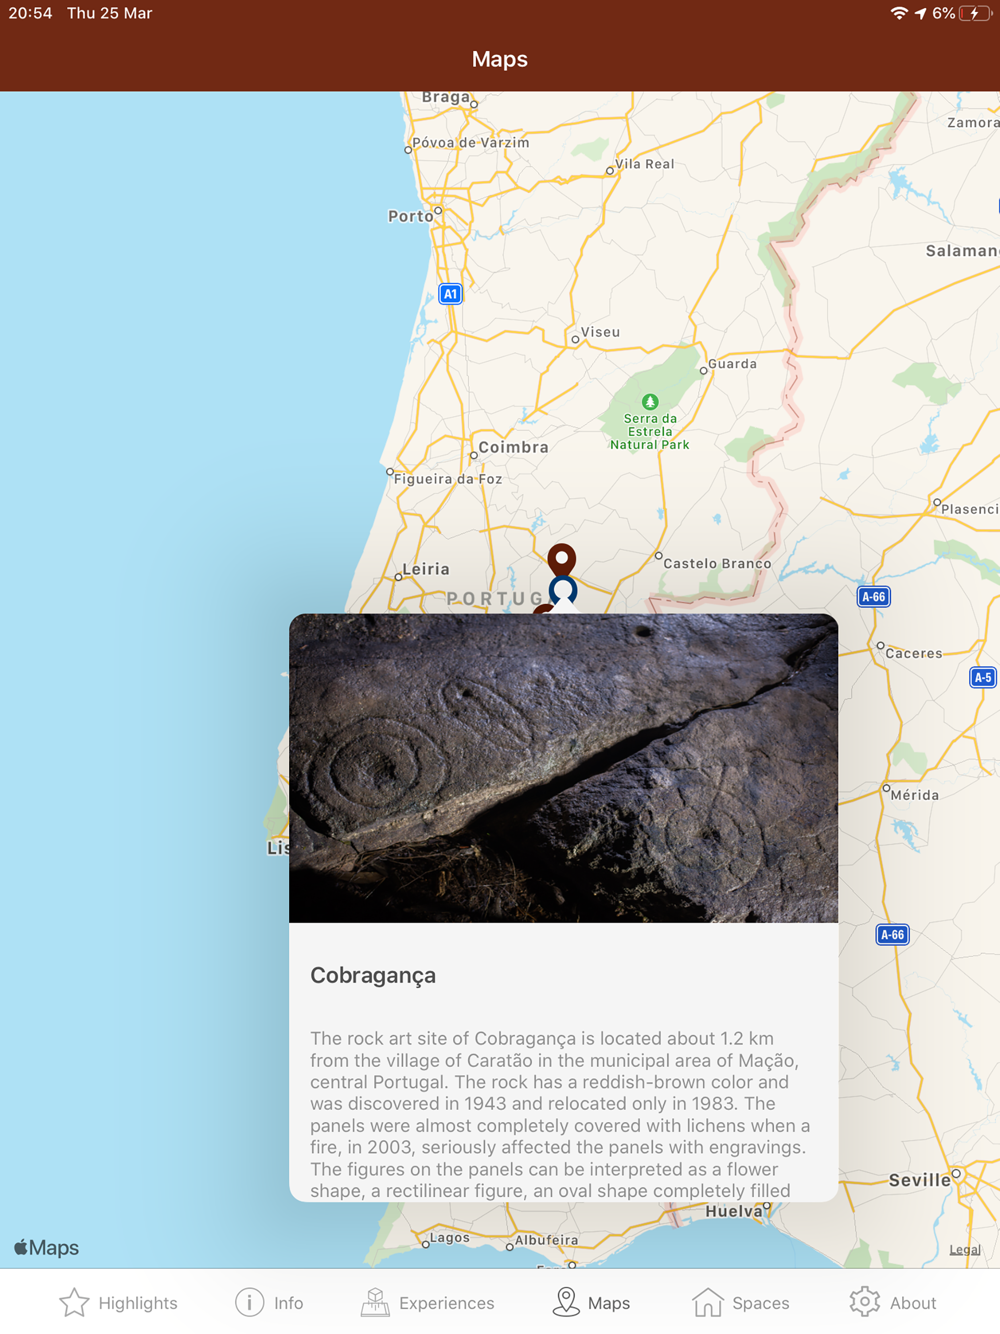This screenshot has width=1000, height=1334.
Task: Tap the Maps pin icon in tab bar
Action: pos(566,1302)
